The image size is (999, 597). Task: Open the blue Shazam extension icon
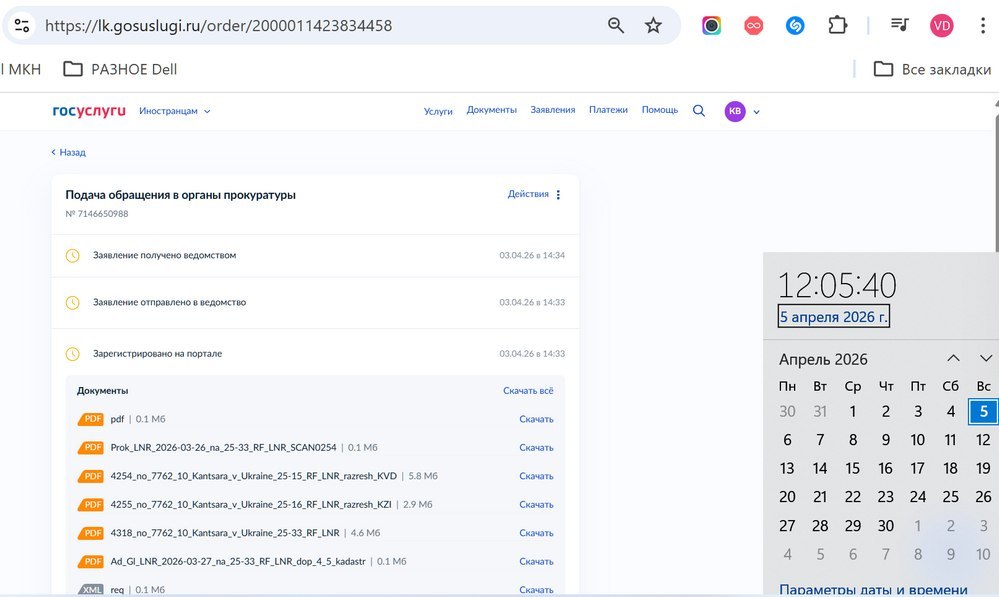[x=794, y=25]
